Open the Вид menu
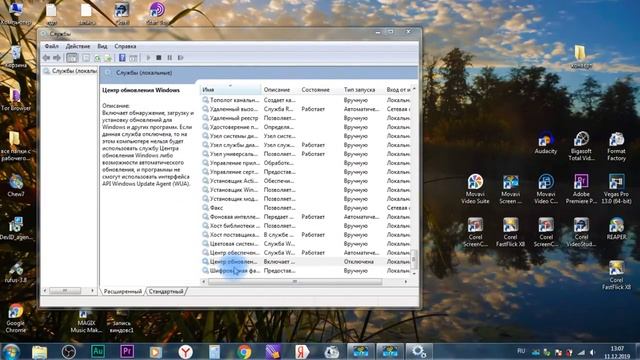640x360 pixels. 102,46
